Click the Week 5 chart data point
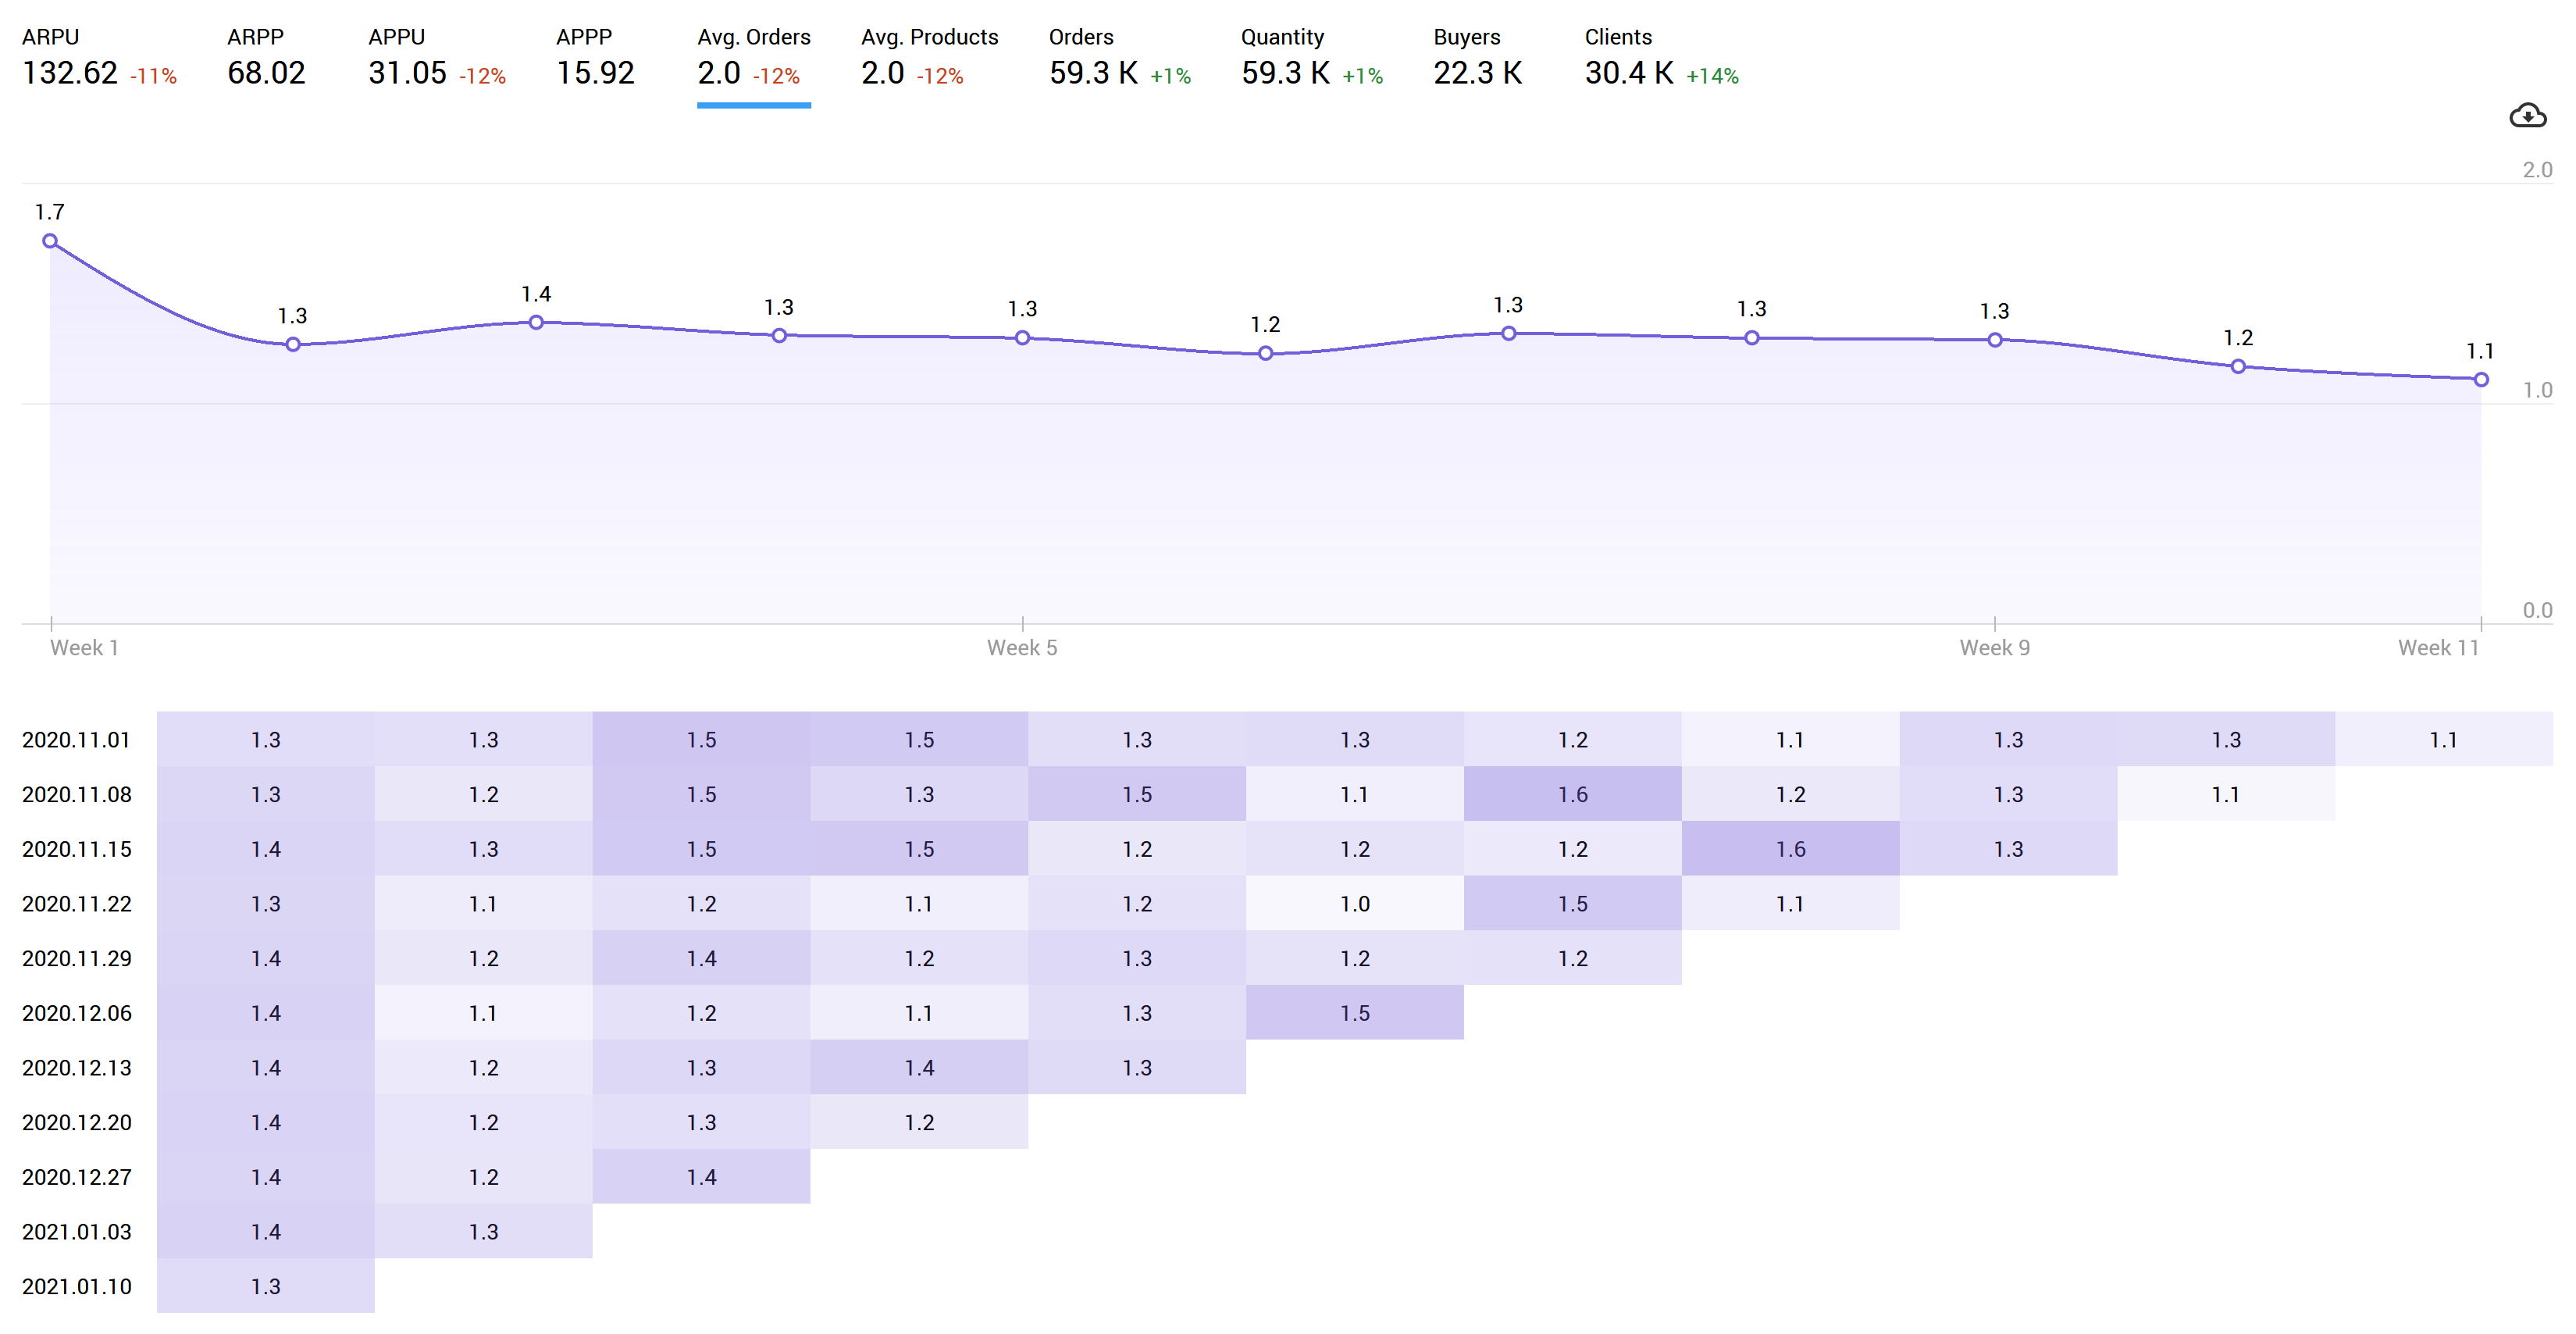 (x=1022, y=338)
